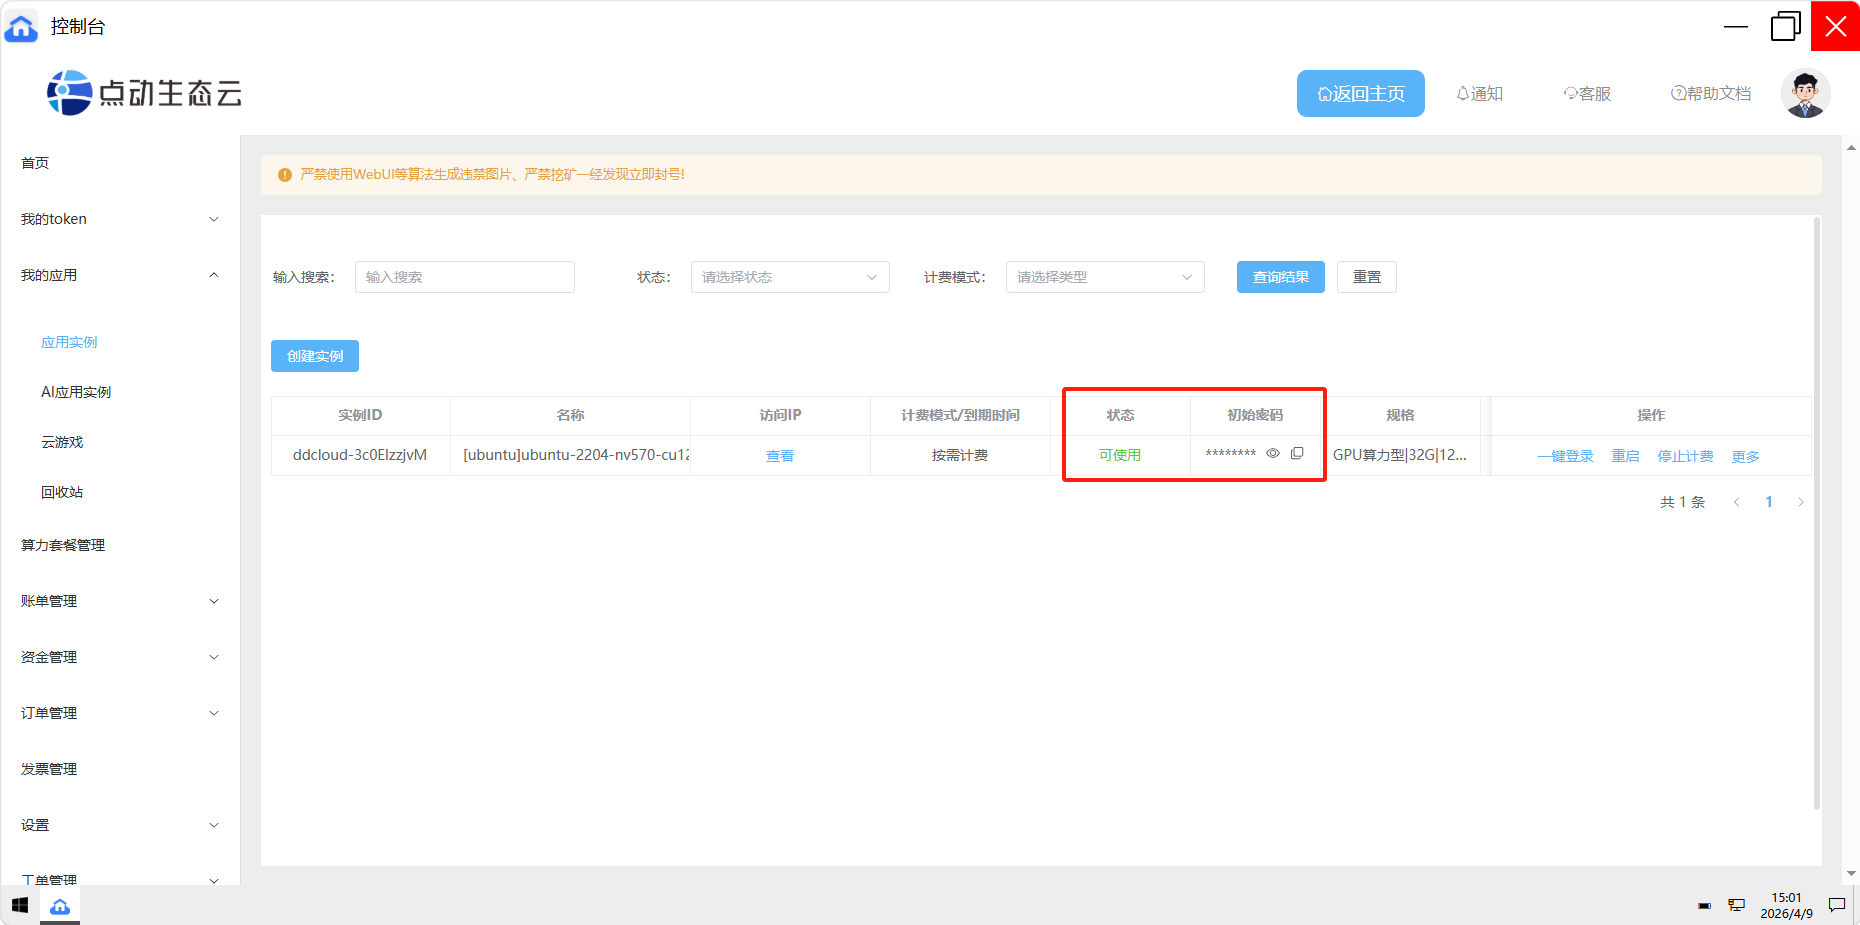The height and width of the screenshot is (925, 1860).
Task: Go to next page arrow in pagination
Action: pos(1801,502)
